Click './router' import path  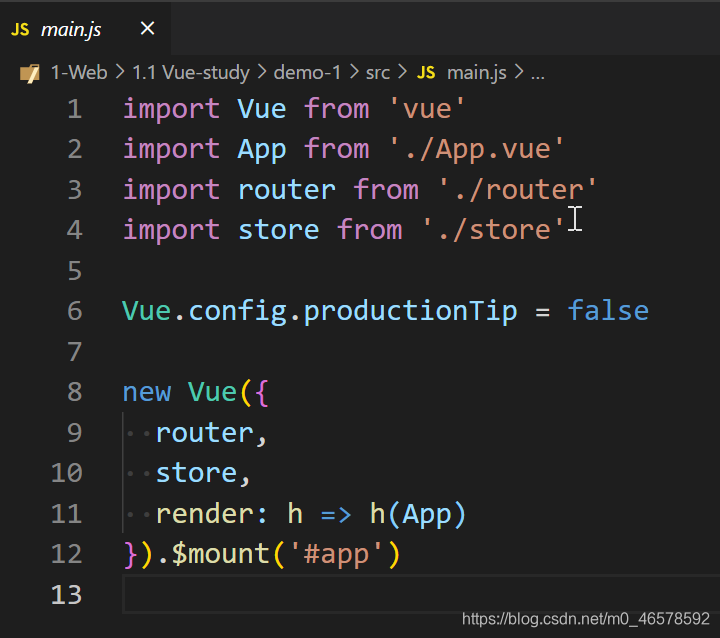pos(518,190)
